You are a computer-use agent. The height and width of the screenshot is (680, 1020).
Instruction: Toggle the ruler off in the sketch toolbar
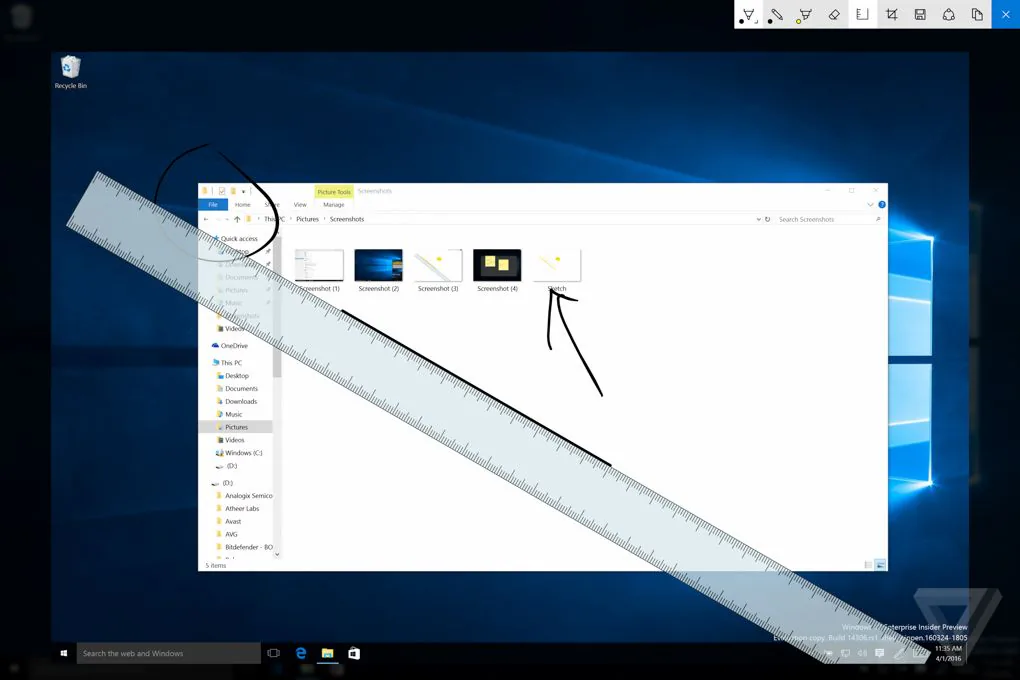coord(863,14)
